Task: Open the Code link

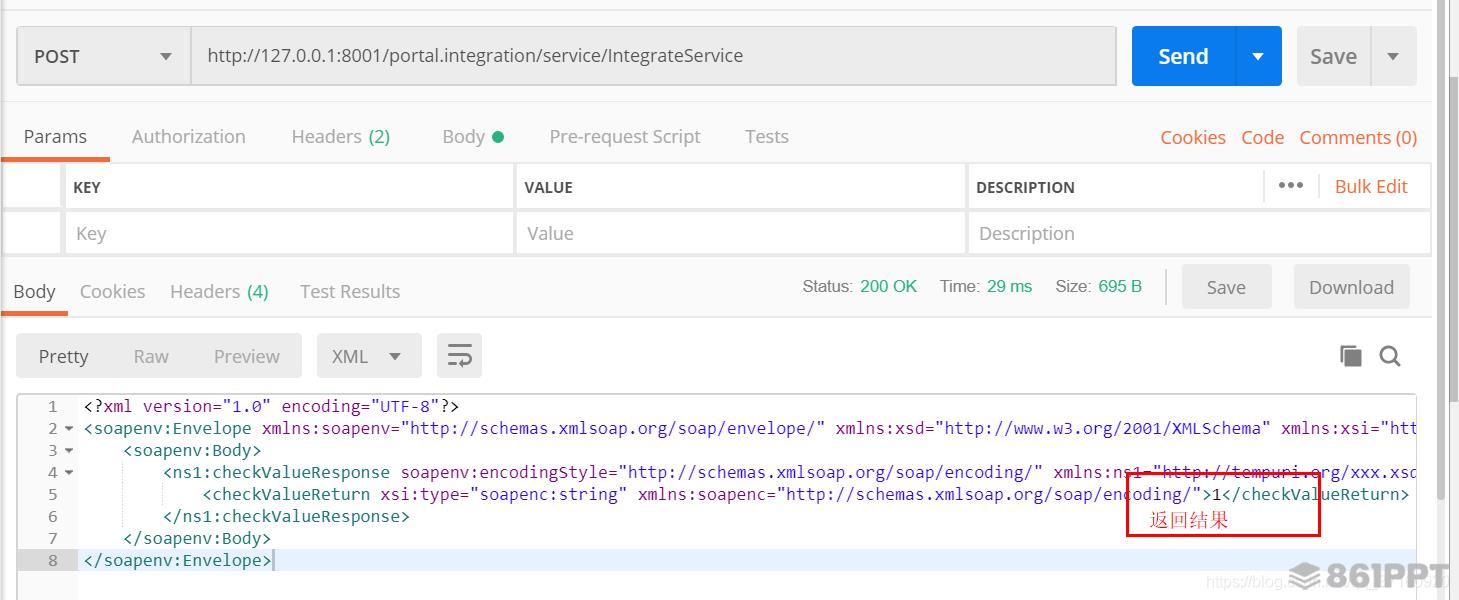Action: click(x=1263, y=137)
